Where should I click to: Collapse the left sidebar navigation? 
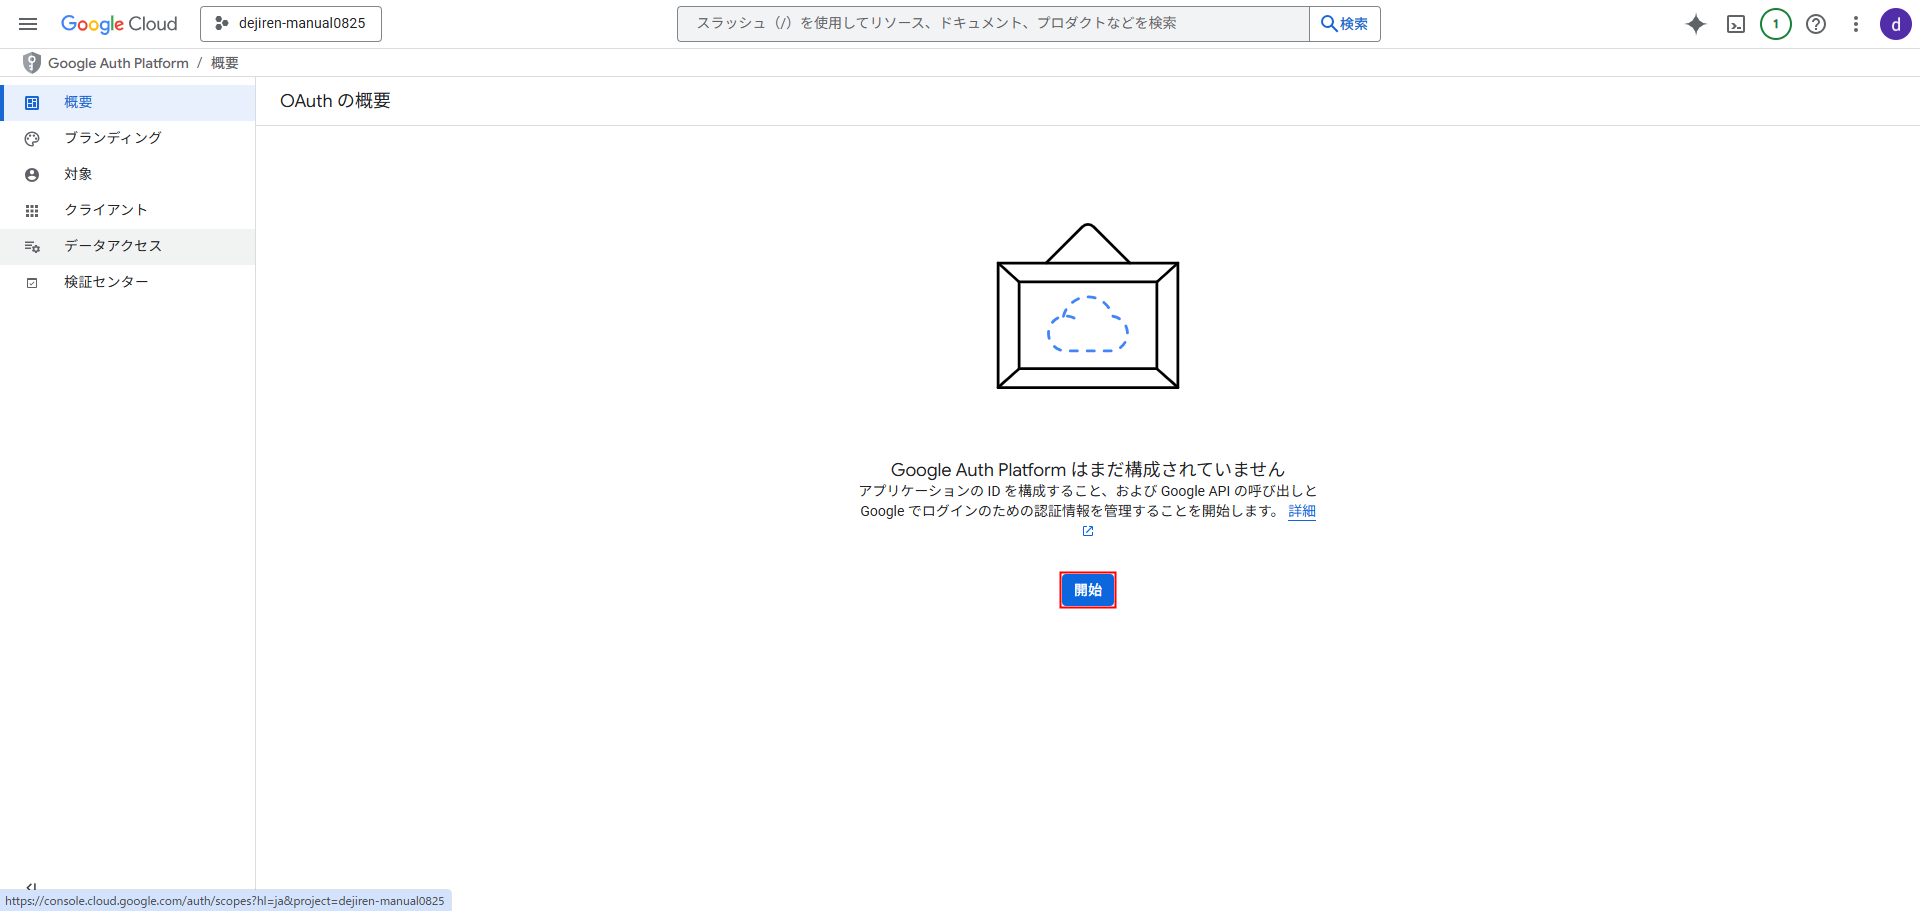tap(31, 886)
